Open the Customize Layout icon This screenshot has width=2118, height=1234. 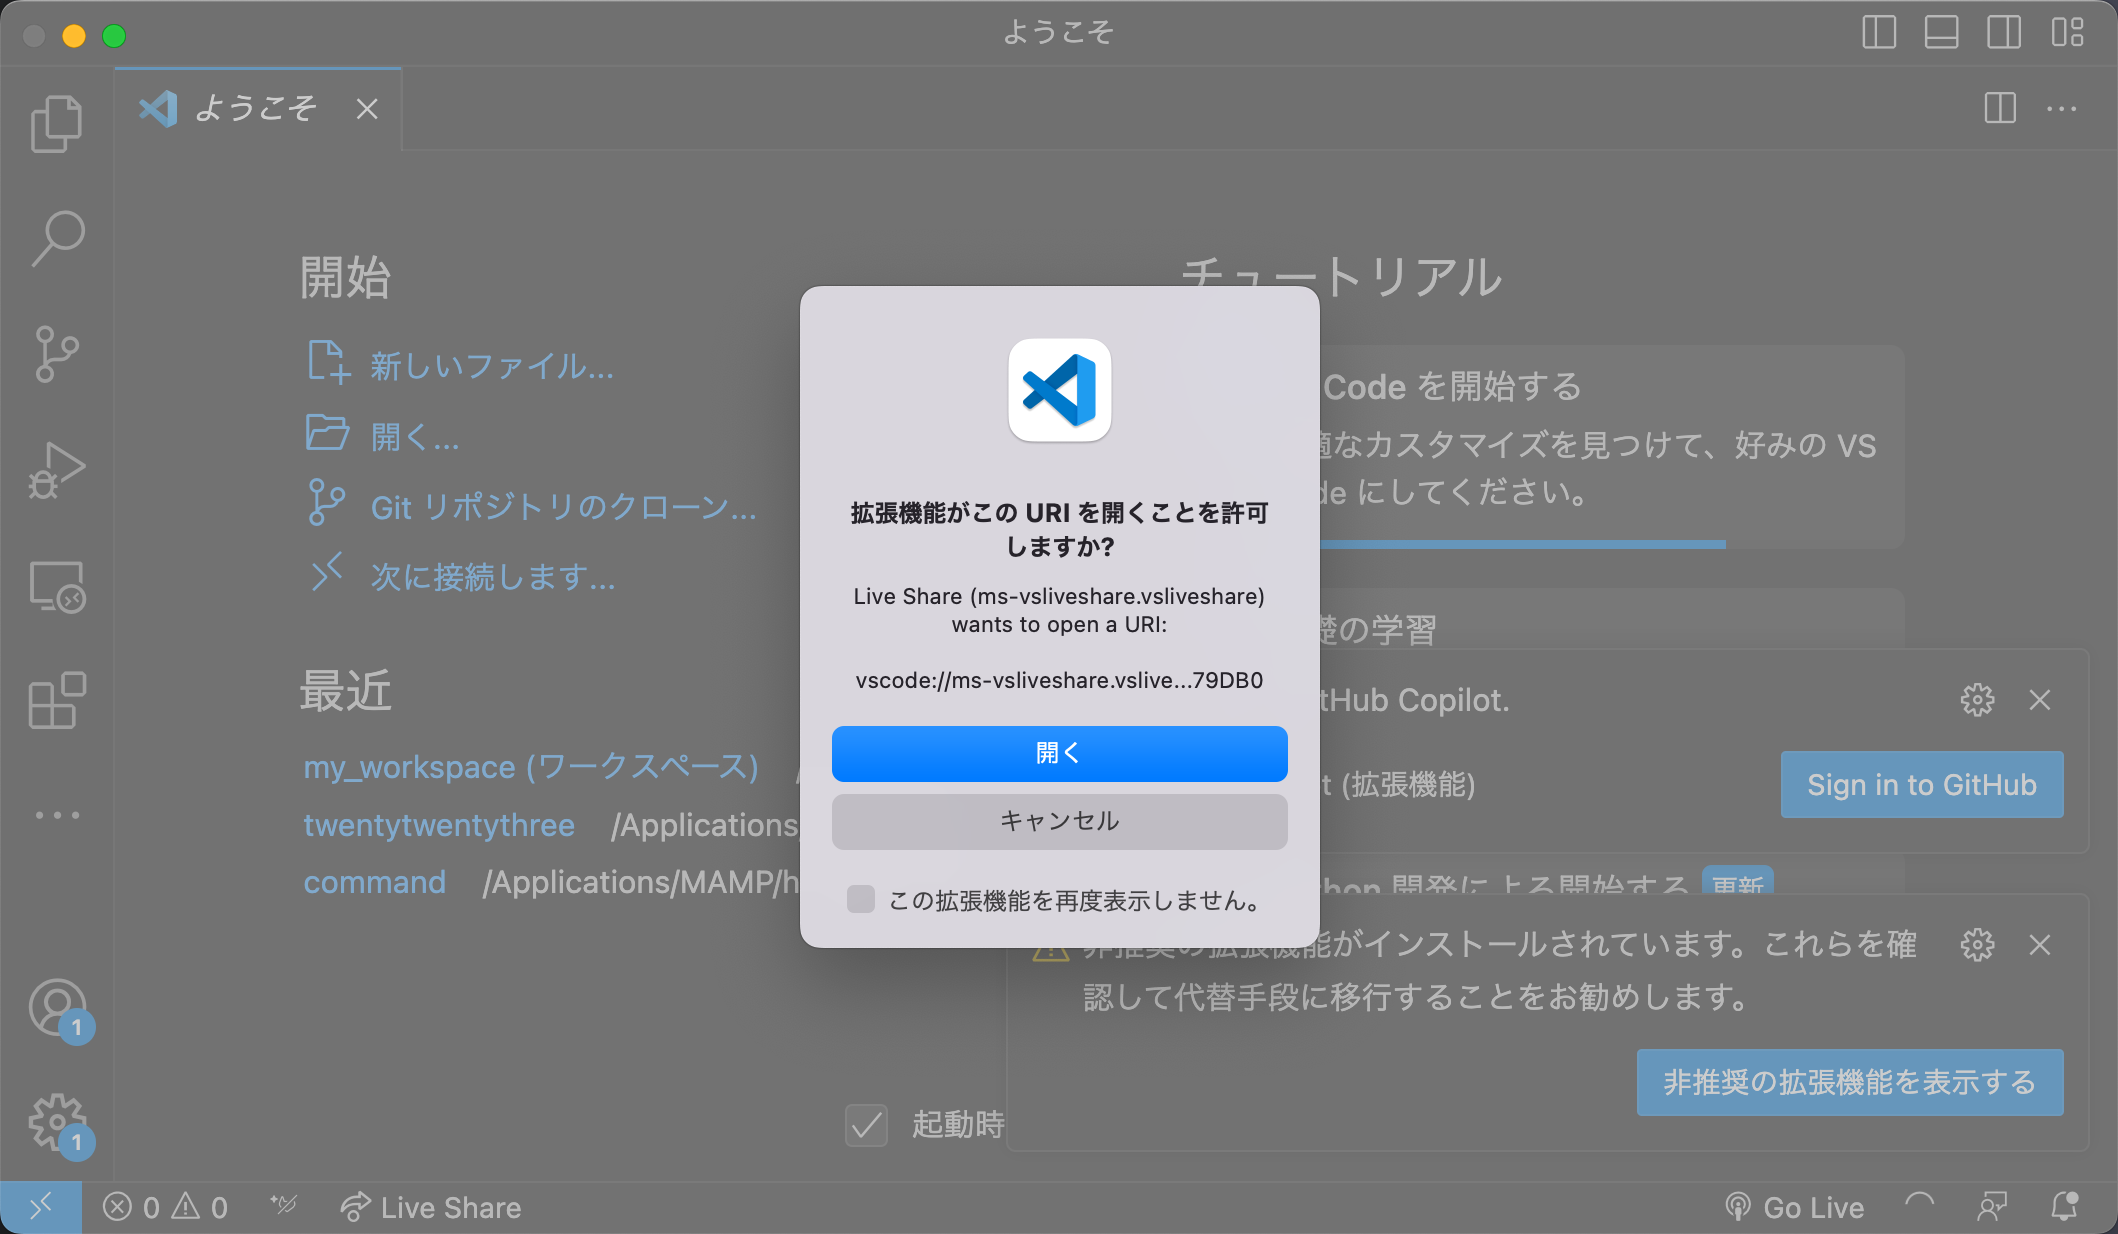click(2066, 32)
